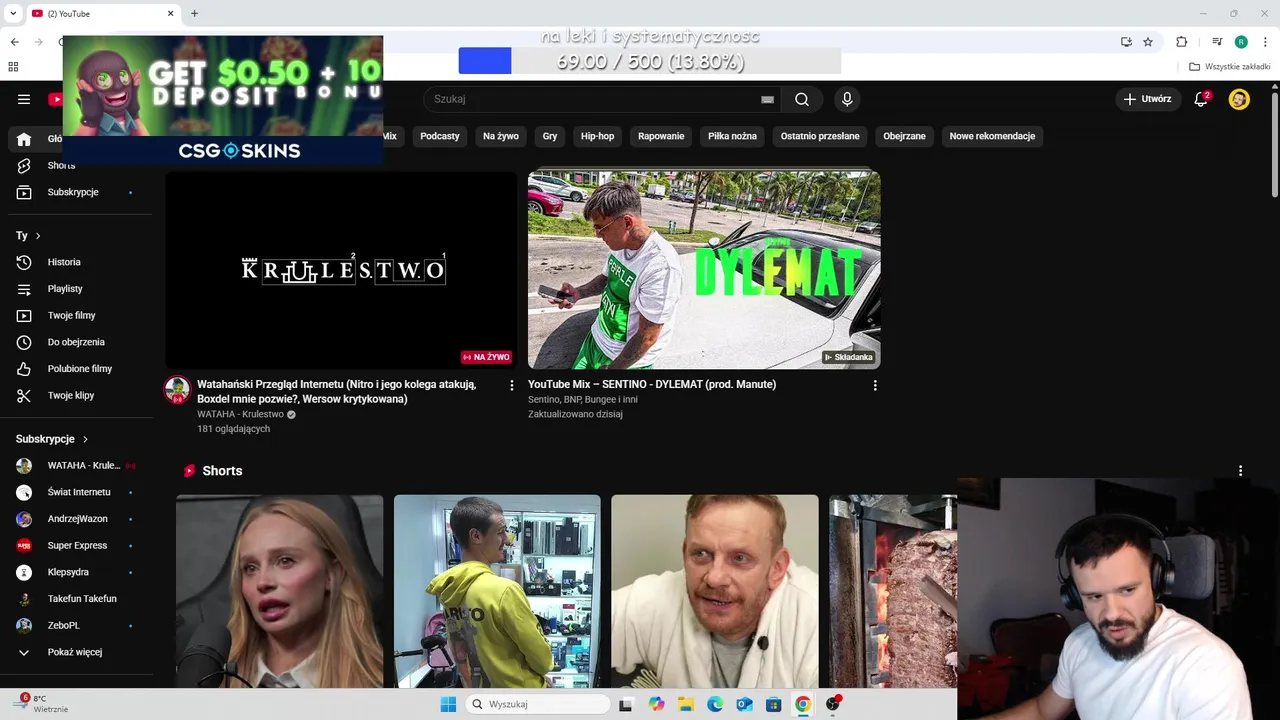Select the Obejrzane filter chip
Image resolution: width=1280 pixels, height=720 pixels.
905,136
